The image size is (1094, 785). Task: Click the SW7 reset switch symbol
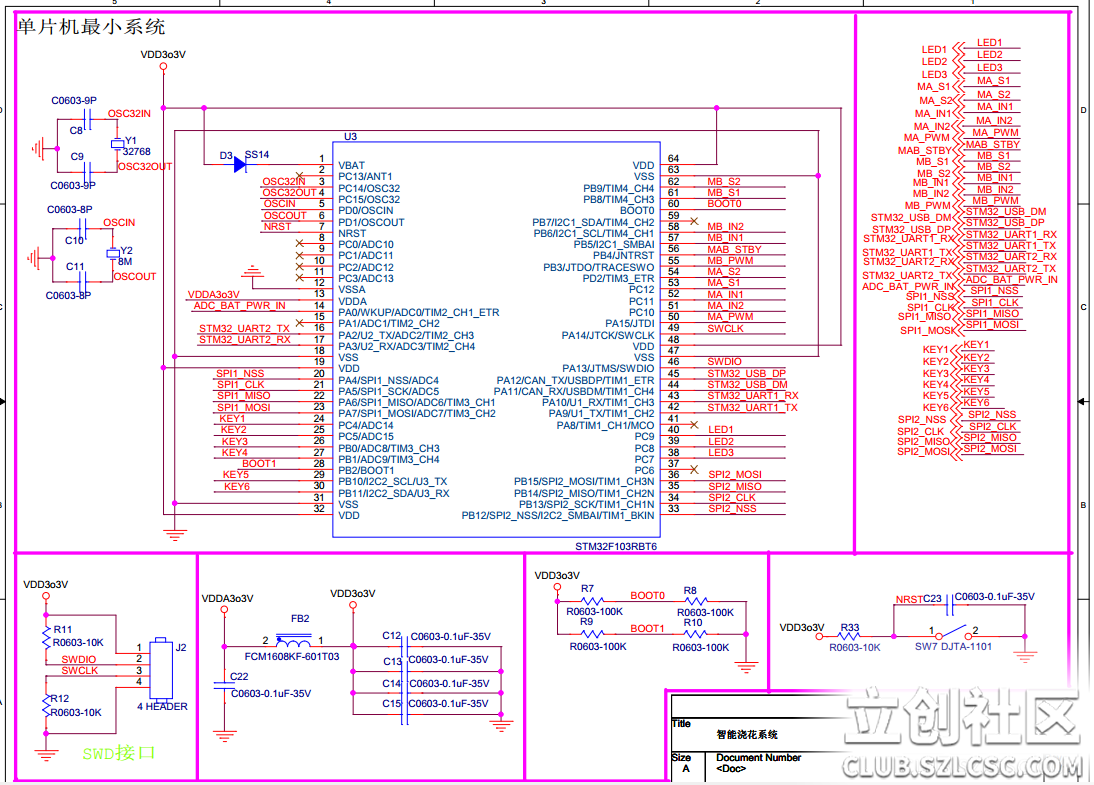coord(954,633)
